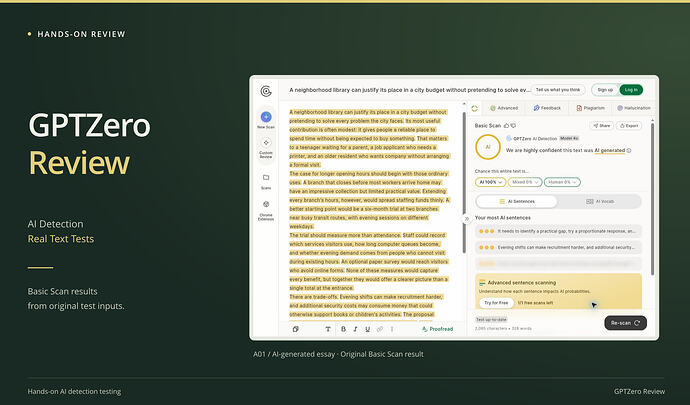Click the Export button
The width and height of the screenshot is (690, 405).
629,125
